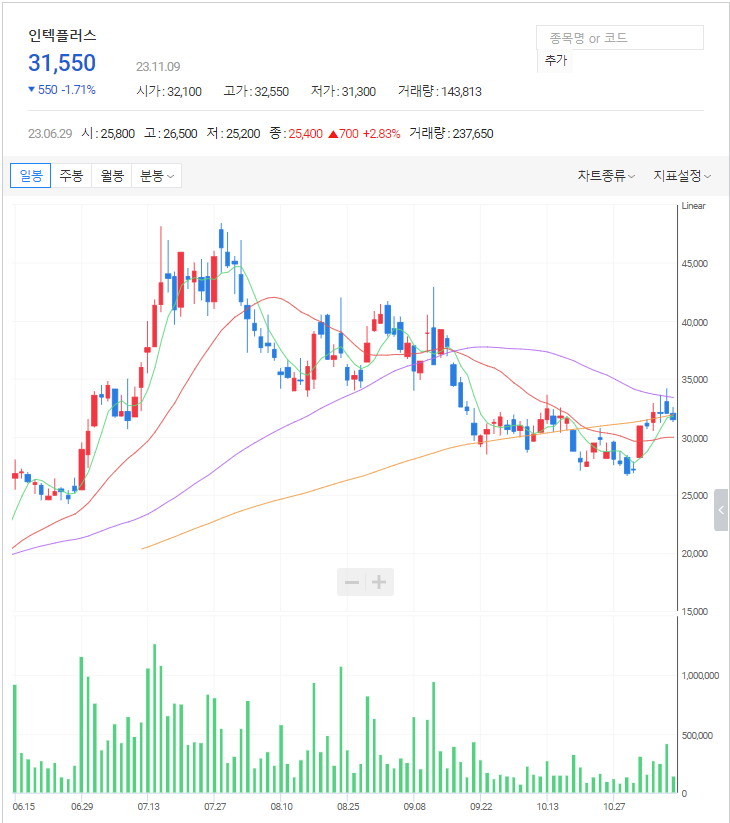
Task: Click the 09.08 date axis label
Action: (415, 806)
